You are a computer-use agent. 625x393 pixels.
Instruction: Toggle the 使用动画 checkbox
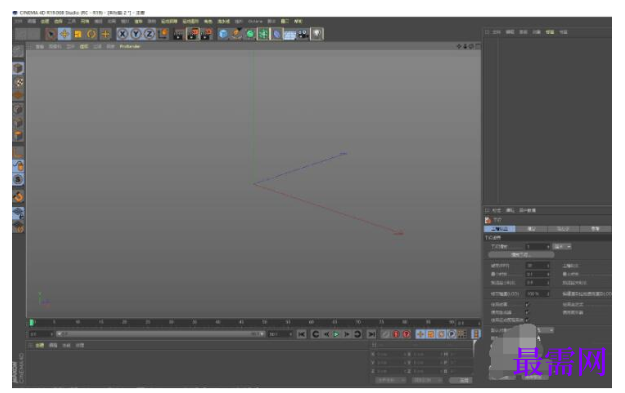point(527,305)
